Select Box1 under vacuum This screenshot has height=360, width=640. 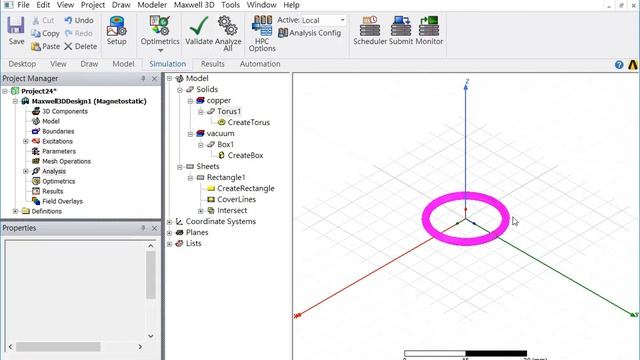click(x=225, y=144)
